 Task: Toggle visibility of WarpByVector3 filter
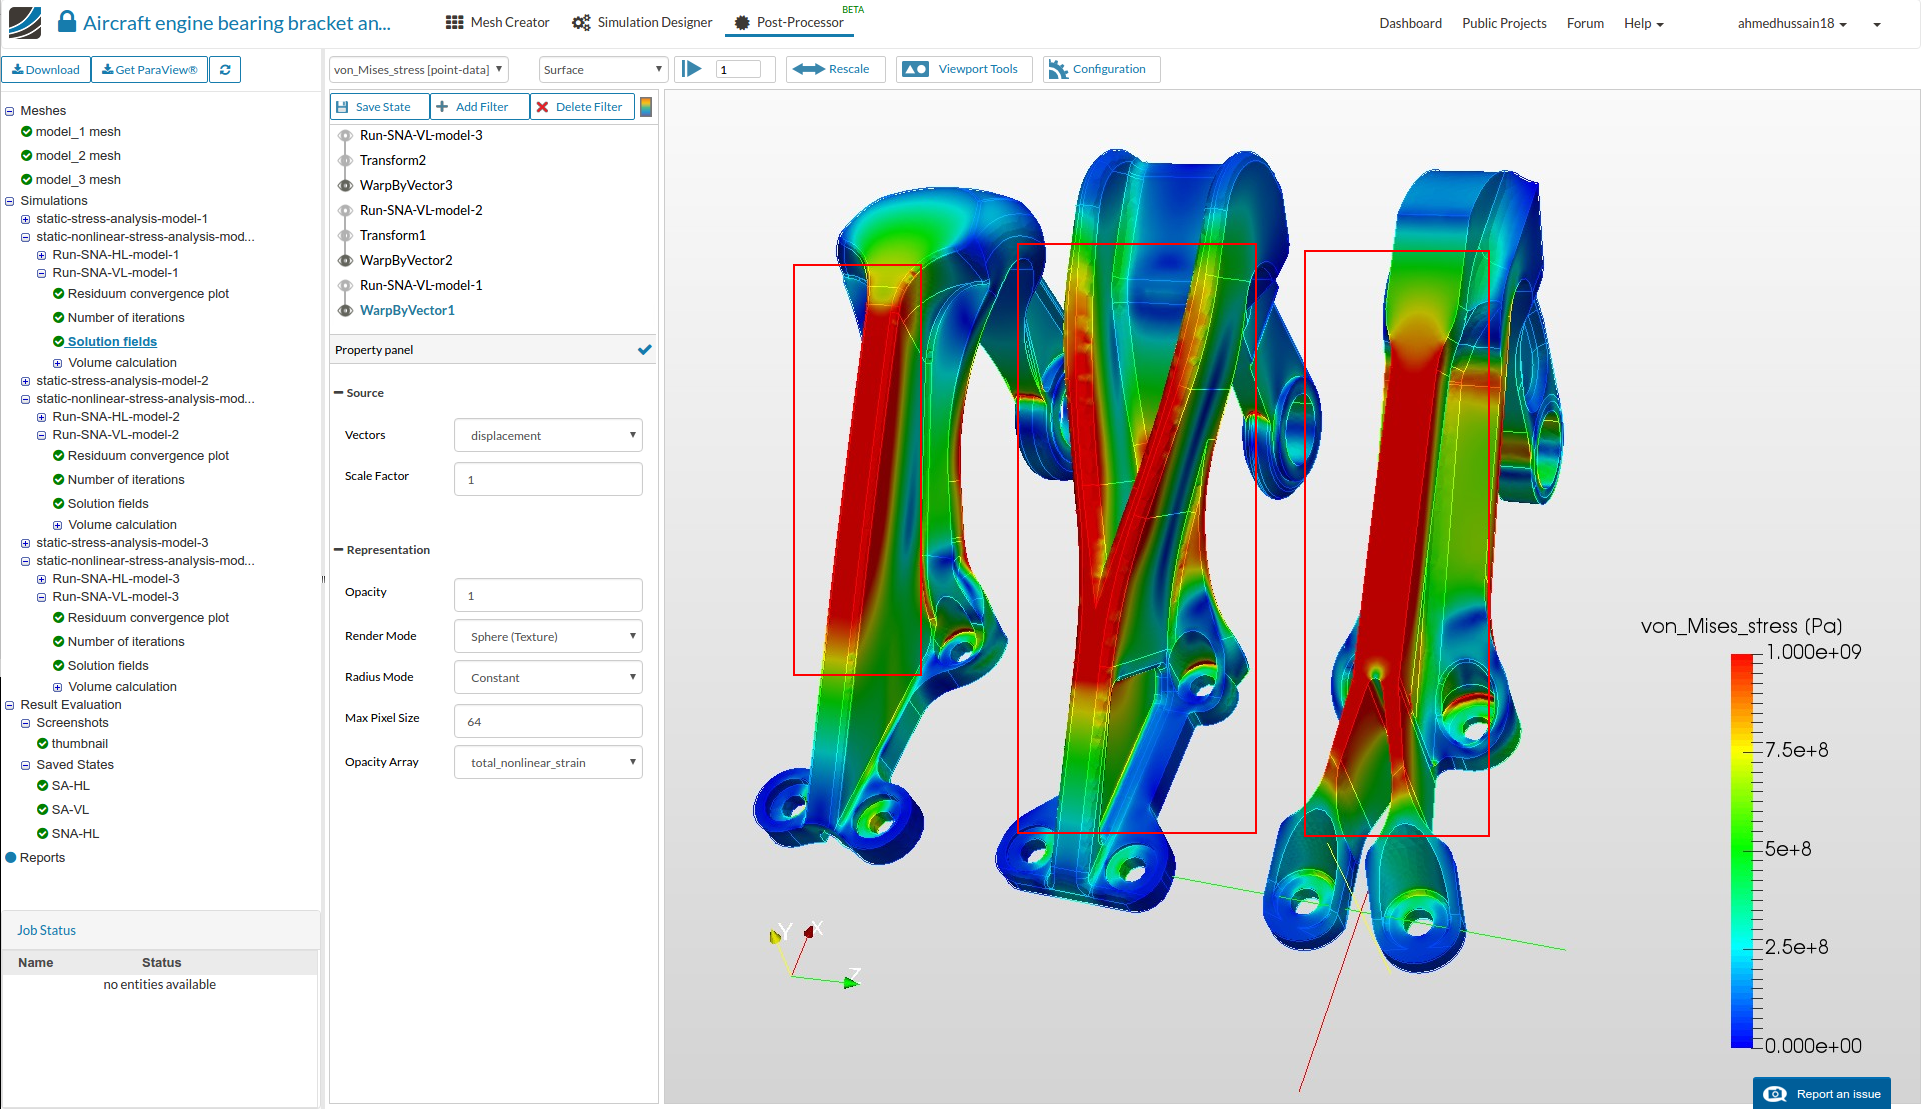point(345,186)
